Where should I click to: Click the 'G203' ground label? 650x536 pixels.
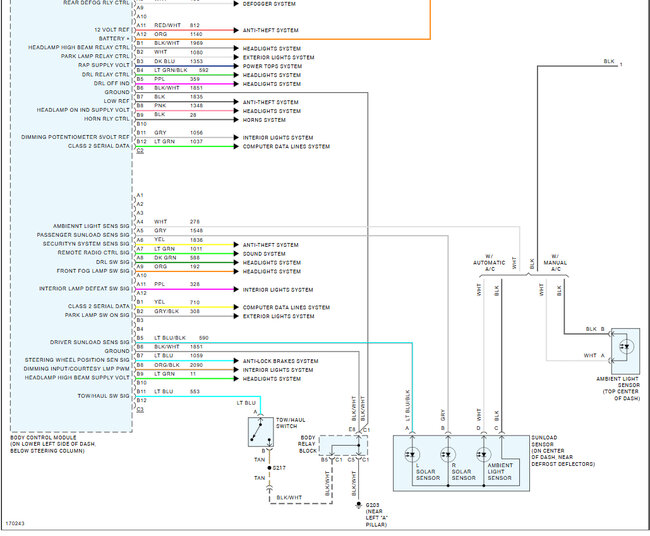[x=372, y=505]
